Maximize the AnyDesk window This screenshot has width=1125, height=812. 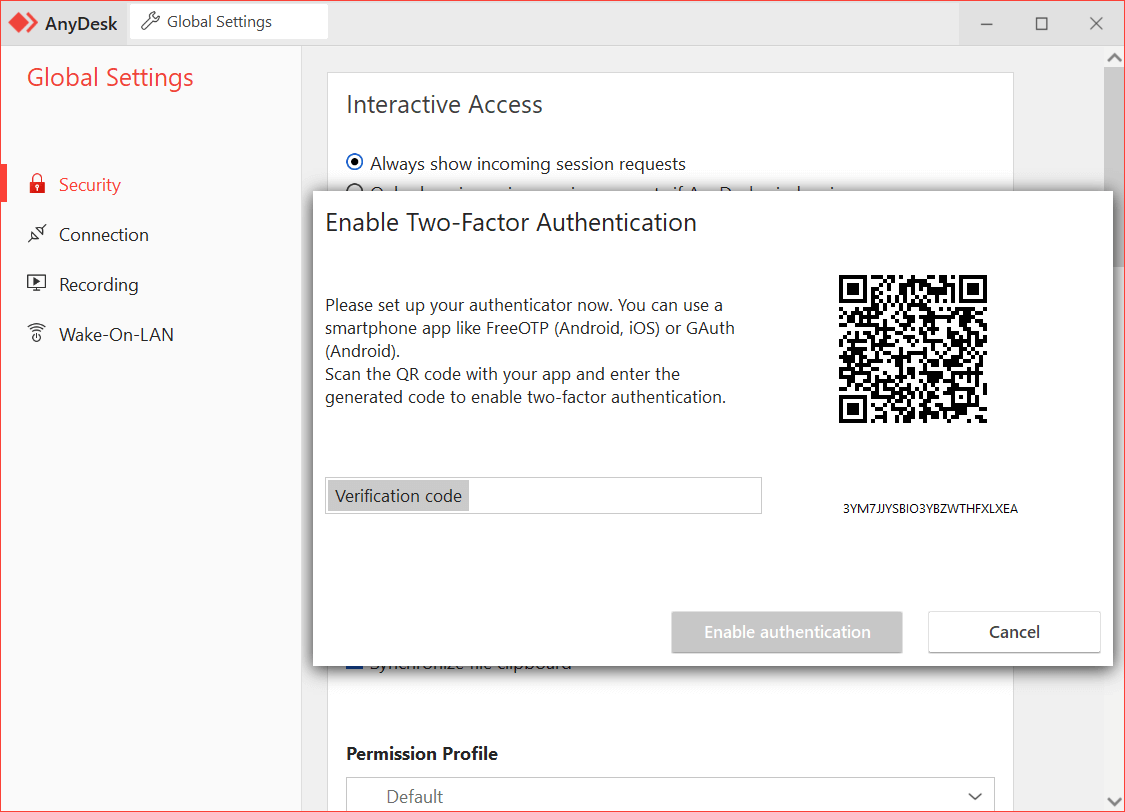pyautogui.click(x=1041, y=23)
